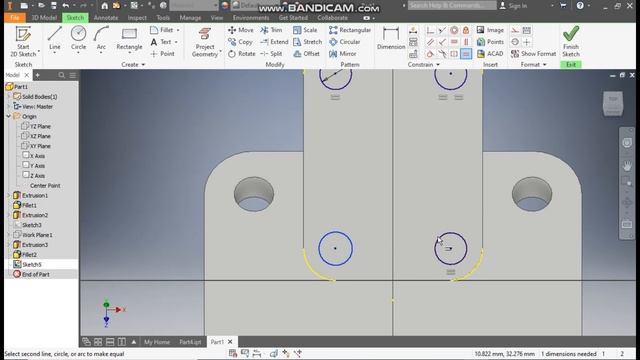This screenshot has height=360, width=640.
Task: Switch to Annotate ribbon tab
Action: [106, 18]
